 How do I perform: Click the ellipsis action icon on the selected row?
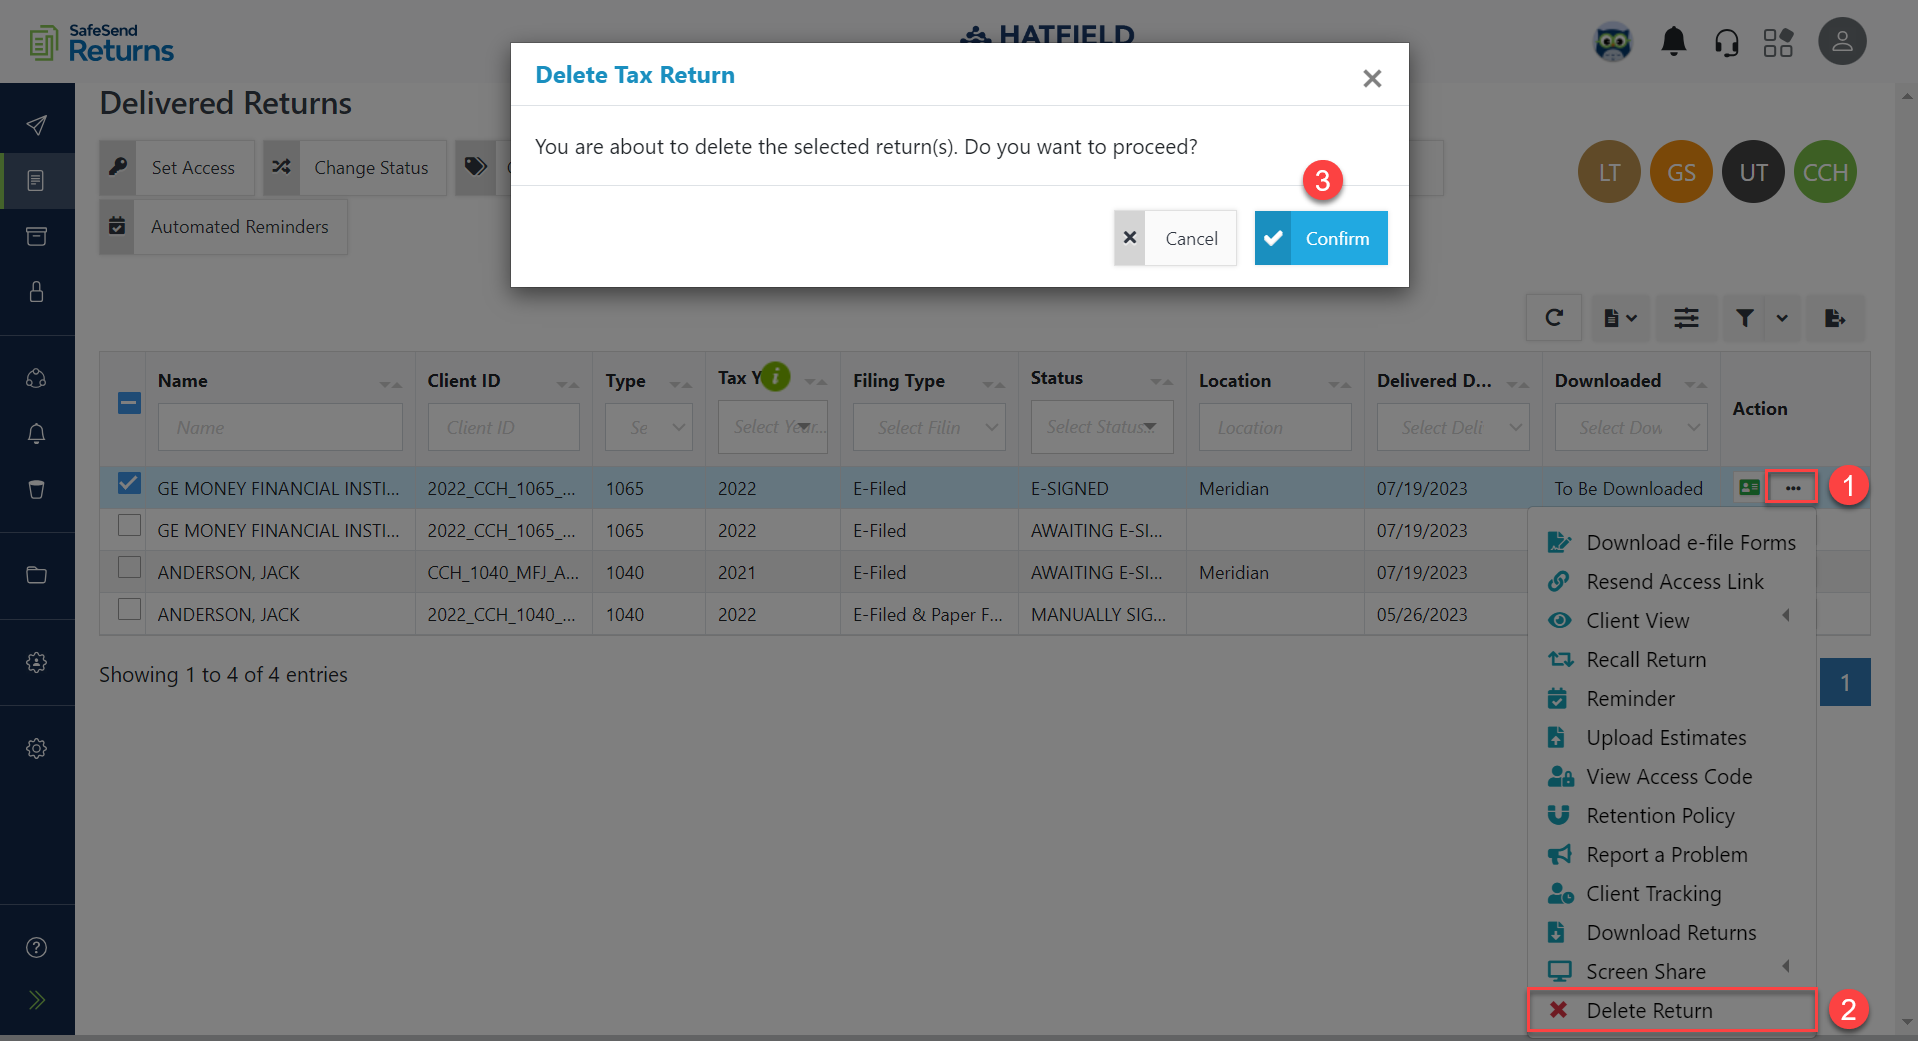1791,487
